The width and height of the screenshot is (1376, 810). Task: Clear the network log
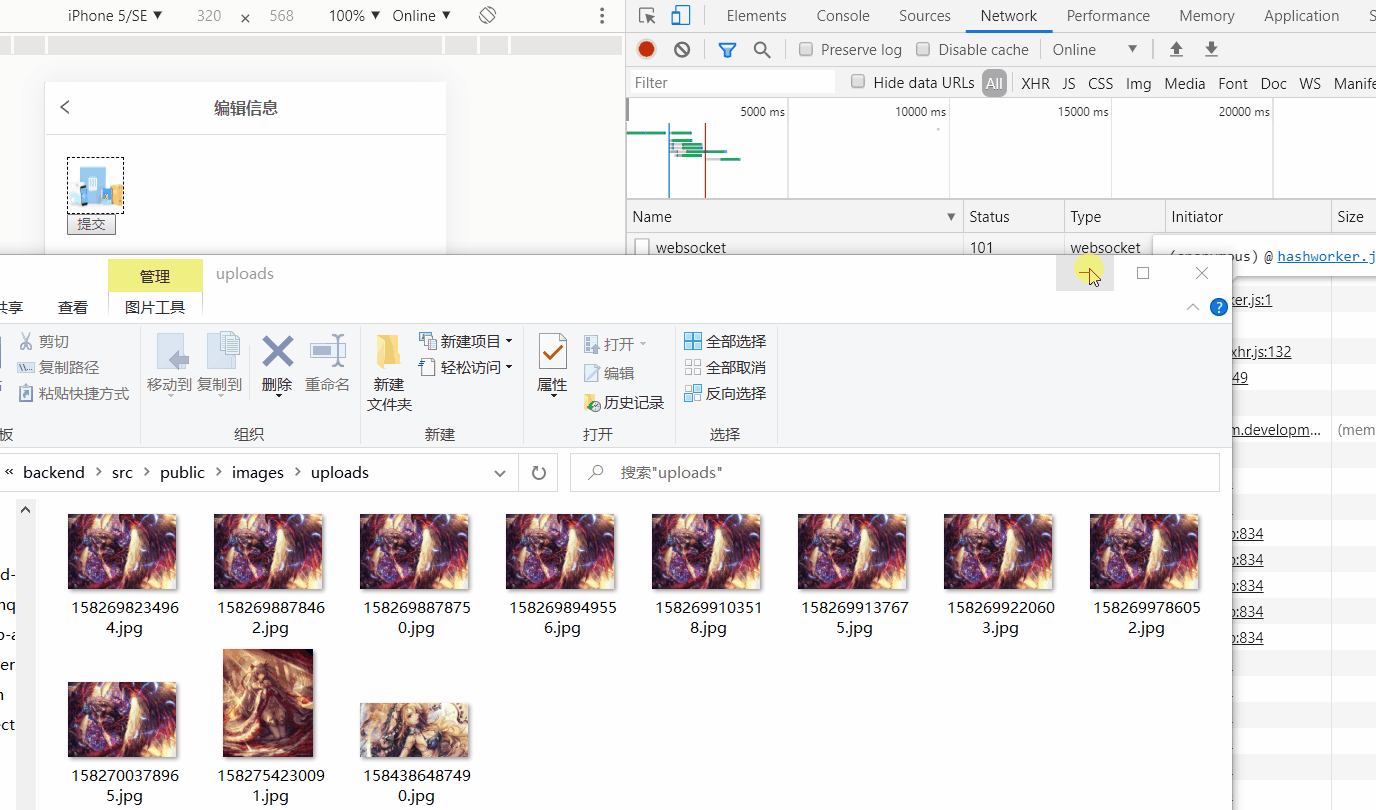[x=682, y=50]
